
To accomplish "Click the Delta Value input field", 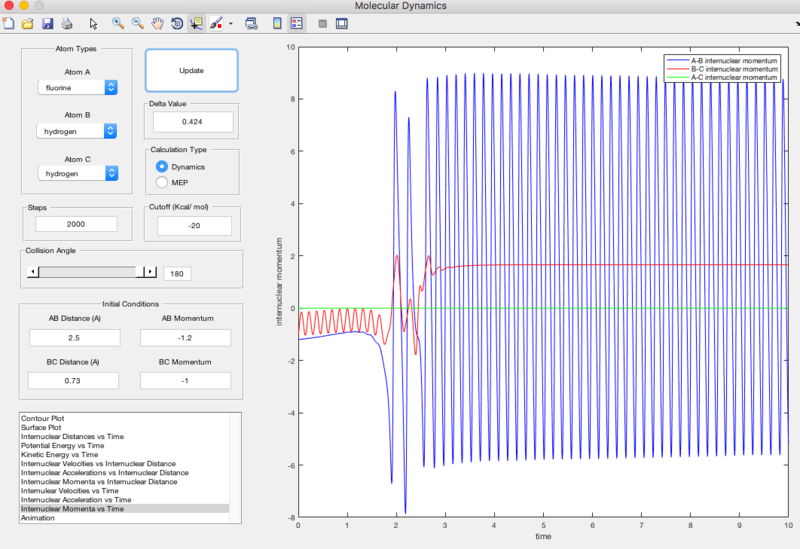I will (x=192, y=122).
